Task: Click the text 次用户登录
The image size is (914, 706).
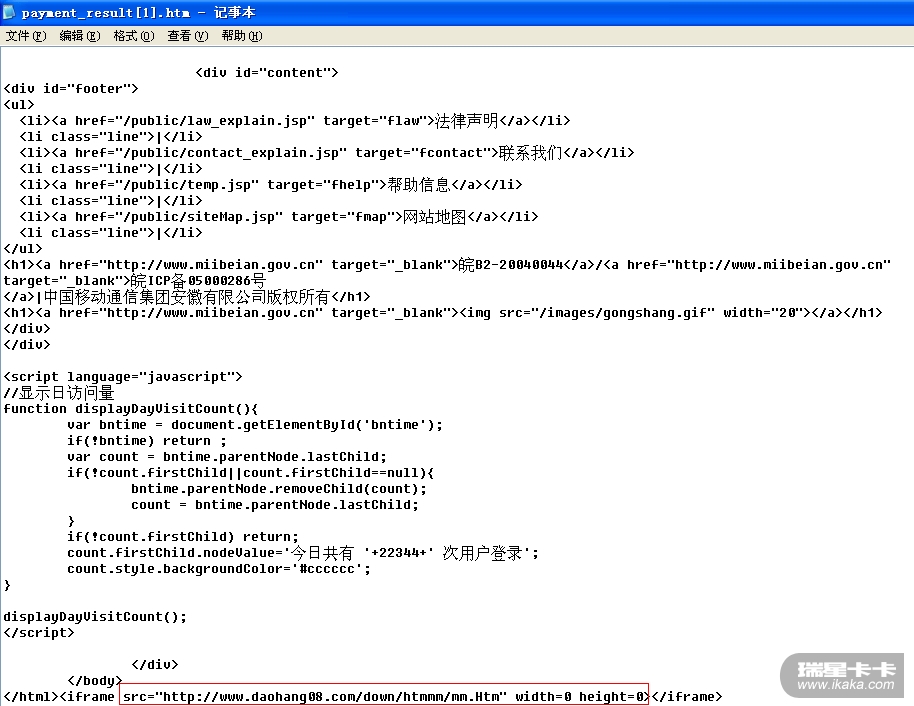Action: (483, 553)
